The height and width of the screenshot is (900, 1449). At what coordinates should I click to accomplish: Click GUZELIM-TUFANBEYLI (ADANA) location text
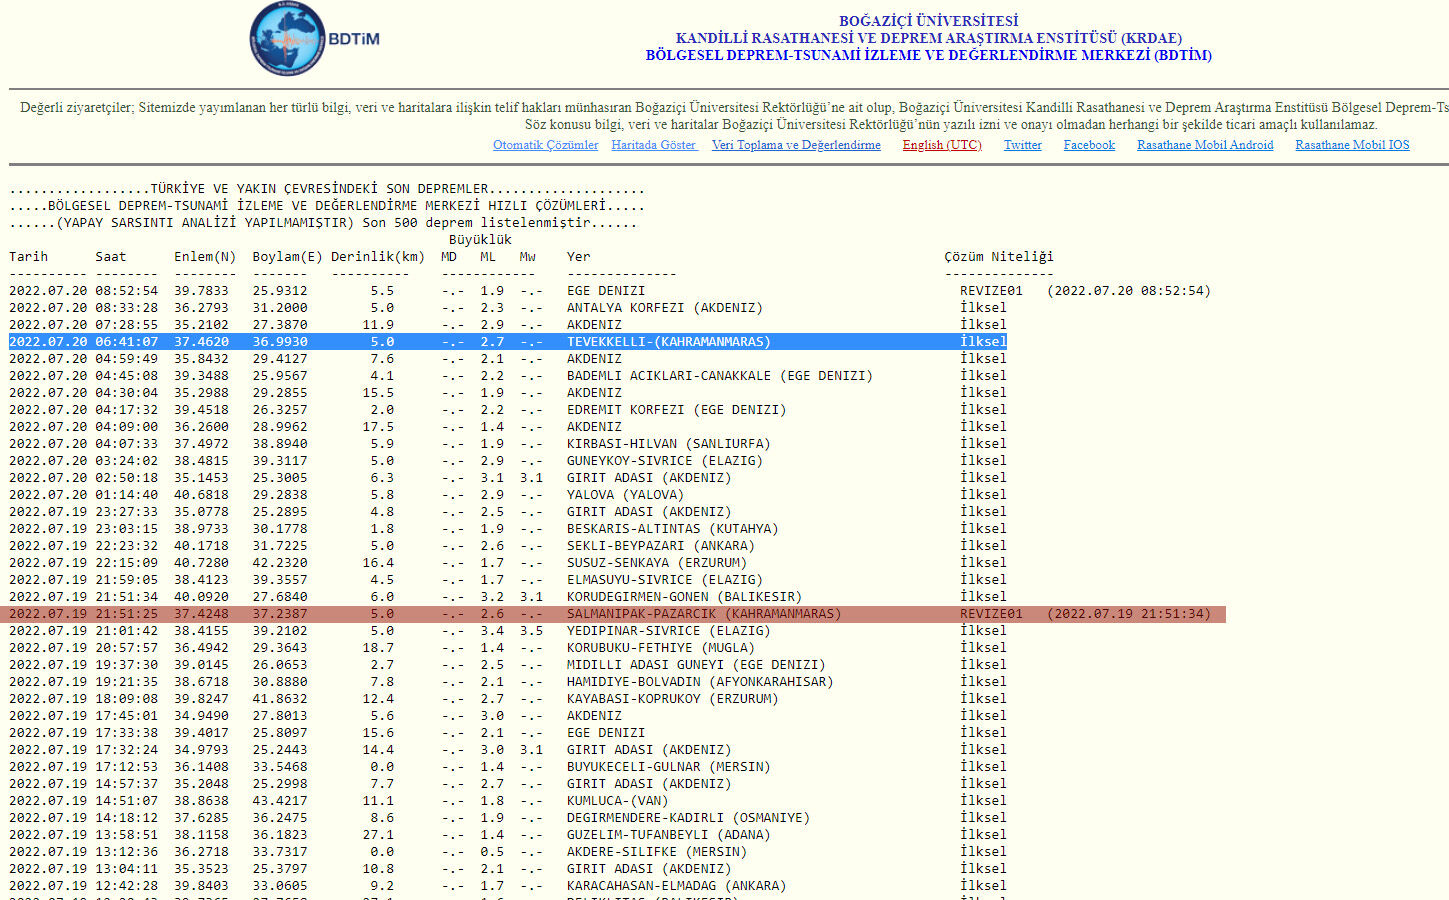pos(669,835)
